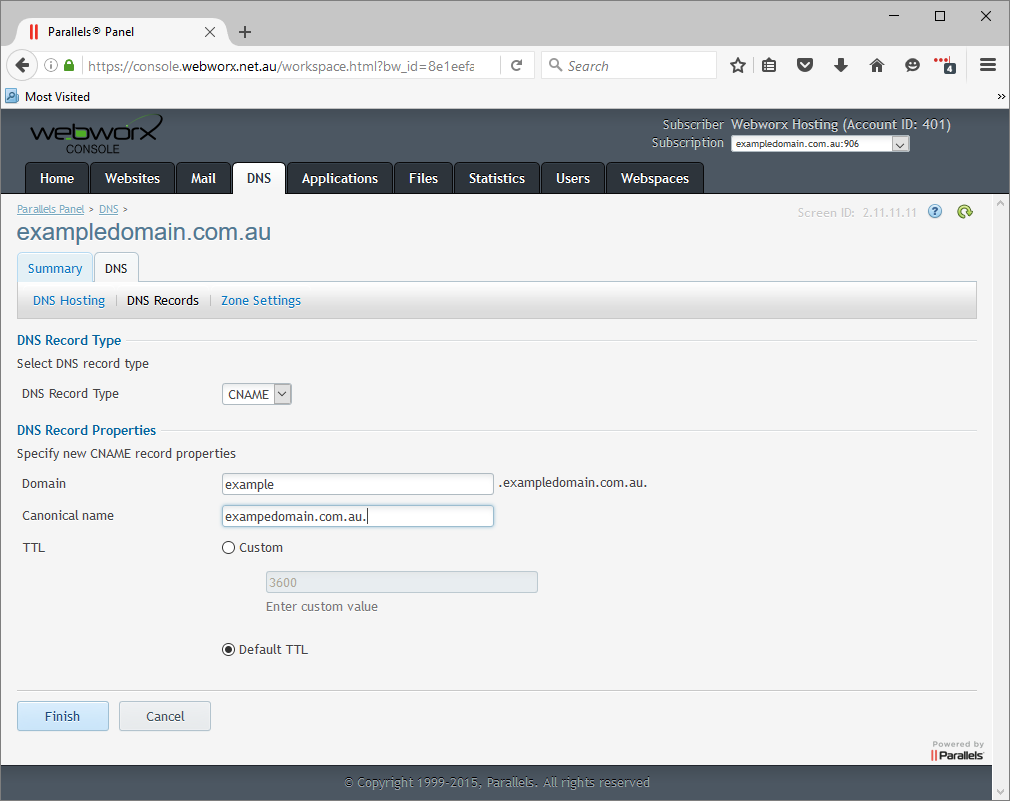
Task: Click the Canonical name input field
Action: (x=357, y=517)
